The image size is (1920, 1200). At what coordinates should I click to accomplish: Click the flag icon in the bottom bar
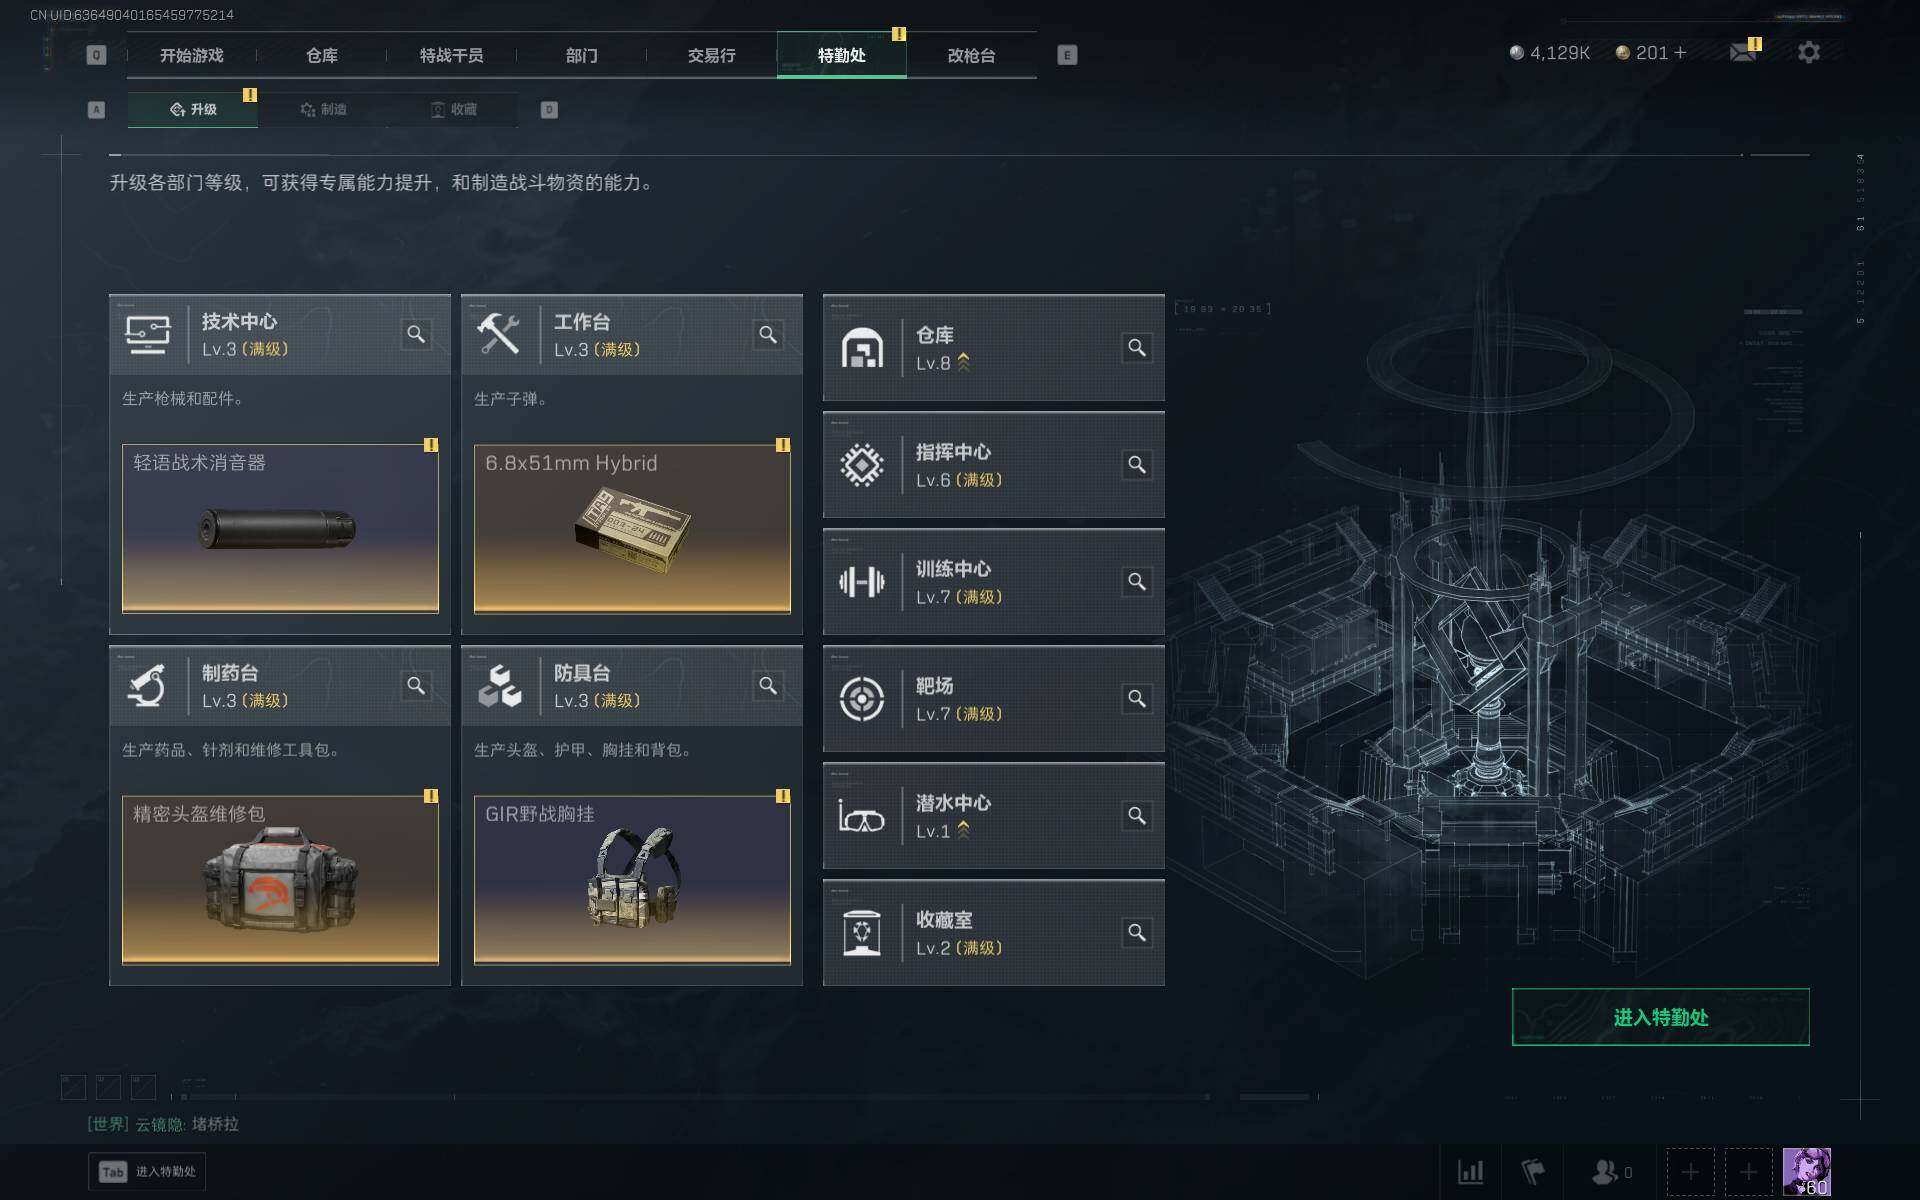click(1532, 1171)
